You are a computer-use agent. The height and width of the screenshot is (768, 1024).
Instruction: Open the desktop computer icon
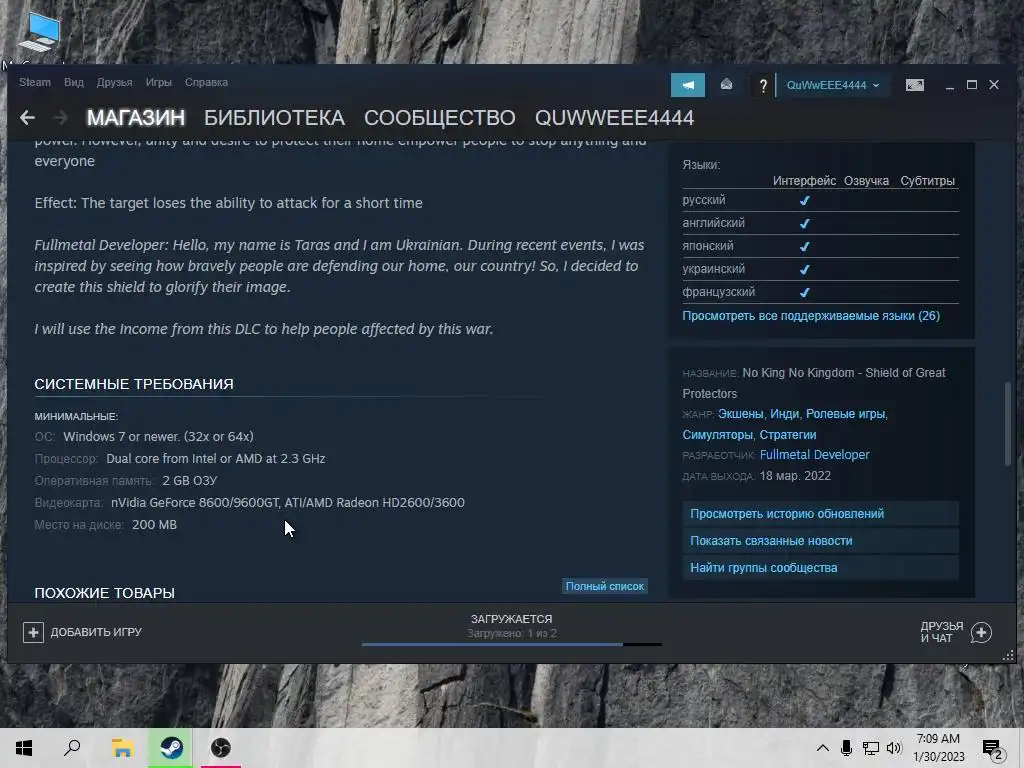coord(39,33)
